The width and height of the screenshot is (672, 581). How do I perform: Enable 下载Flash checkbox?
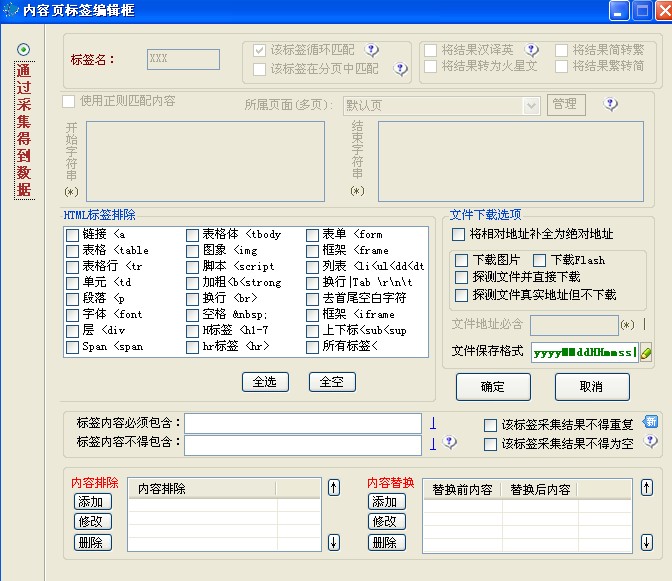pos(539,260)
